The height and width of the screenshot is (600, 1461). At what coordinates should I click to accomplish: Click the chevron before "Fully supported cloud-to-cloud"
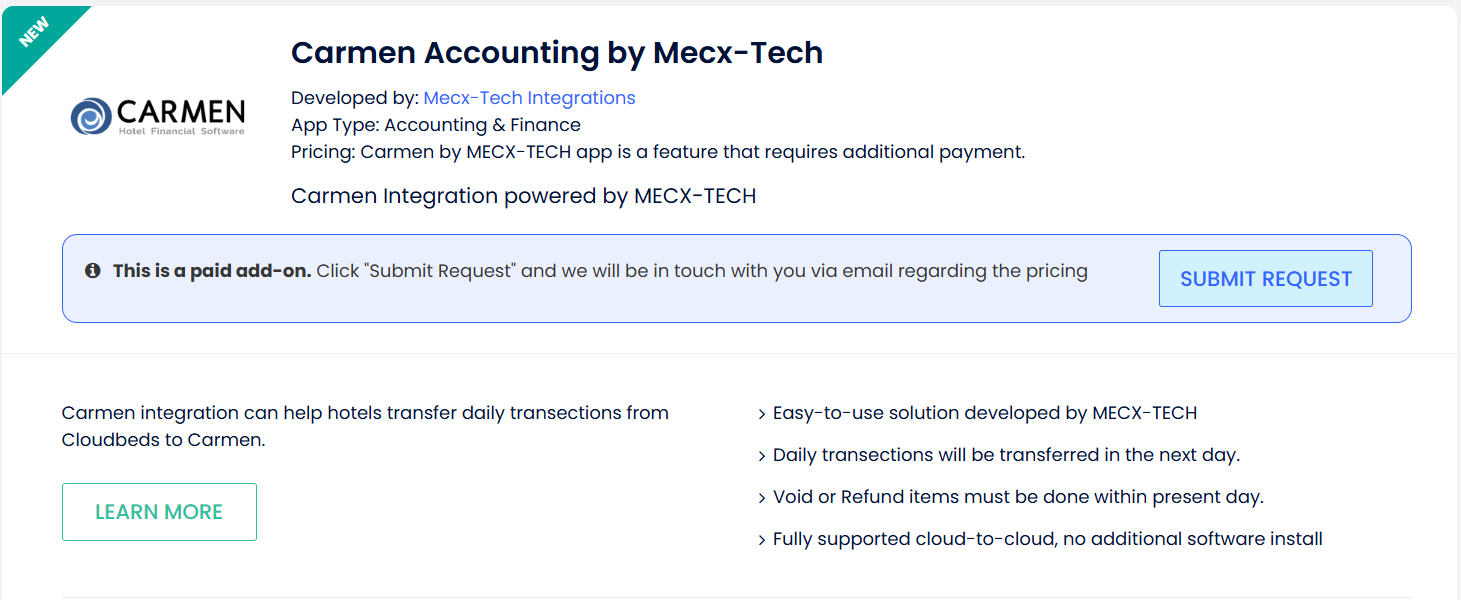pyautogui.click(x=762, y=540)
